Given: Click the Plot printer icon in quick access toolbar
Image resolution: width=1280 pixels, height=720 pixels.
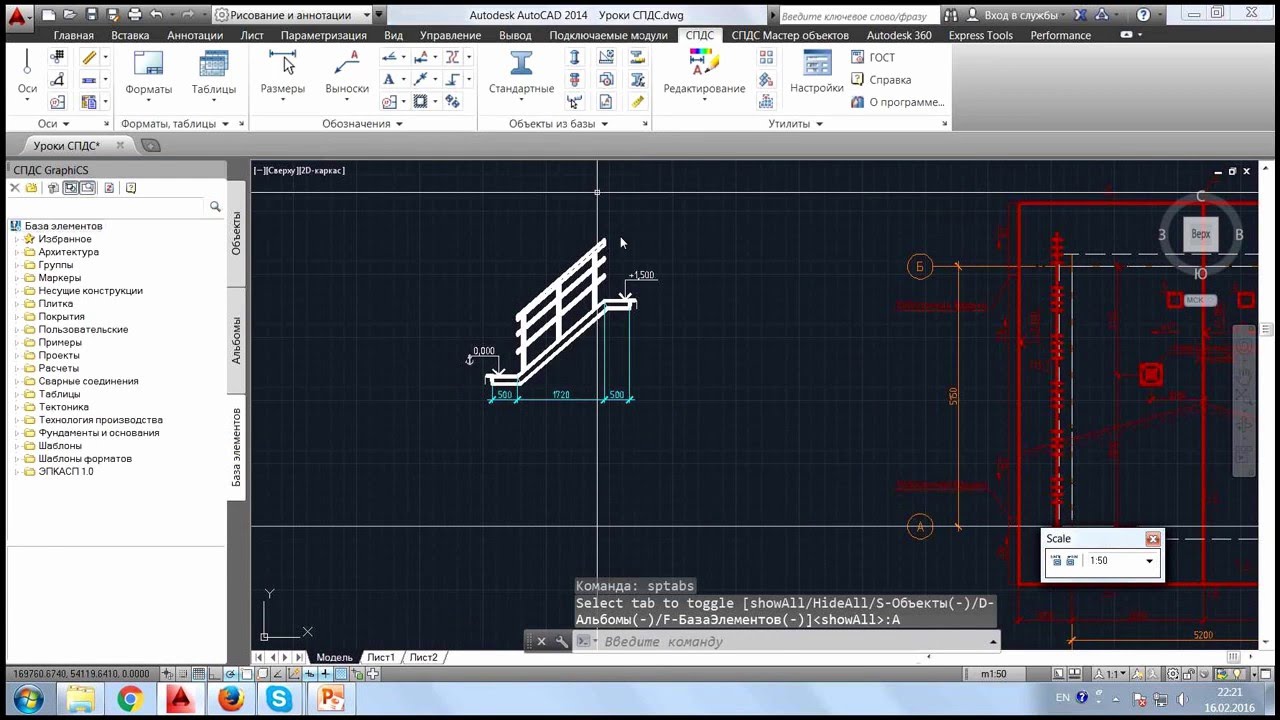Looking at the screenshot, I should pos(134,15).
